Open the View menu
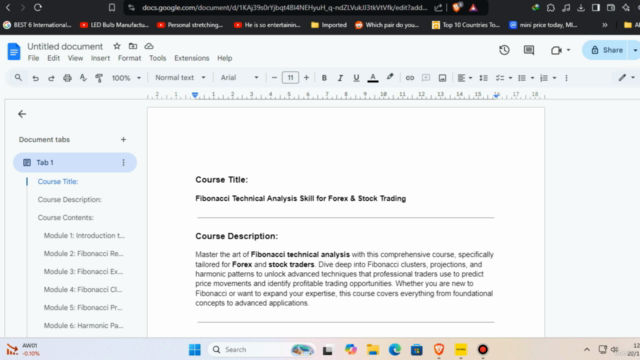This screenshot has width=640, height=360. click(x=75, y=58)
